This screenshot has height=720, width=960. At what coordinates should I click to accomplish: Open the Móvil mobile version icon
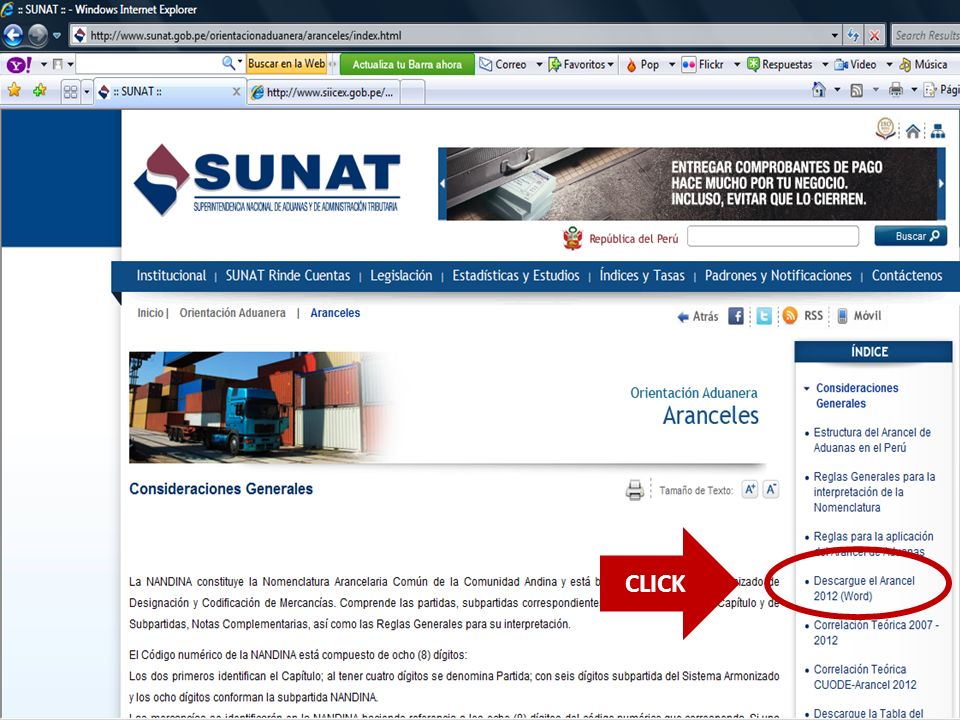[x=842, y=316]
